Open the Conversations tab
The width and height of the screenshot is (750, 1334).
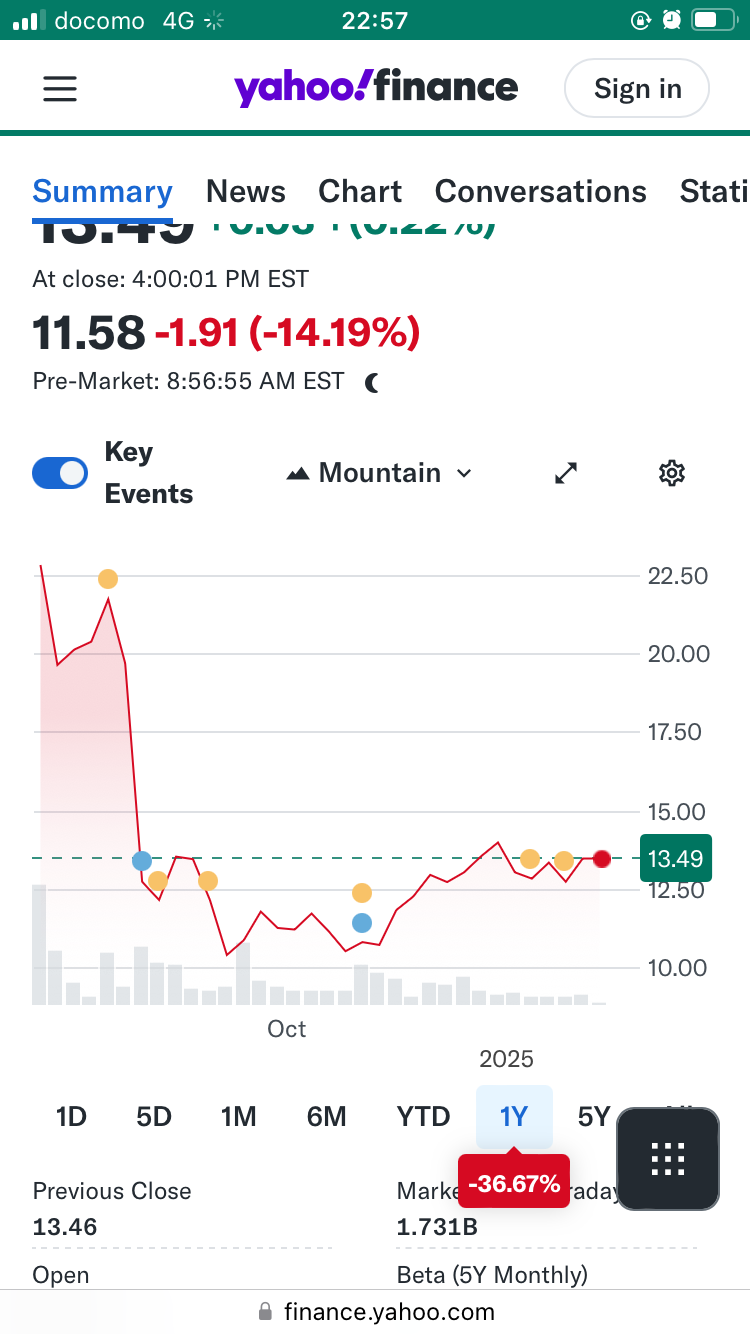point(540,191)
